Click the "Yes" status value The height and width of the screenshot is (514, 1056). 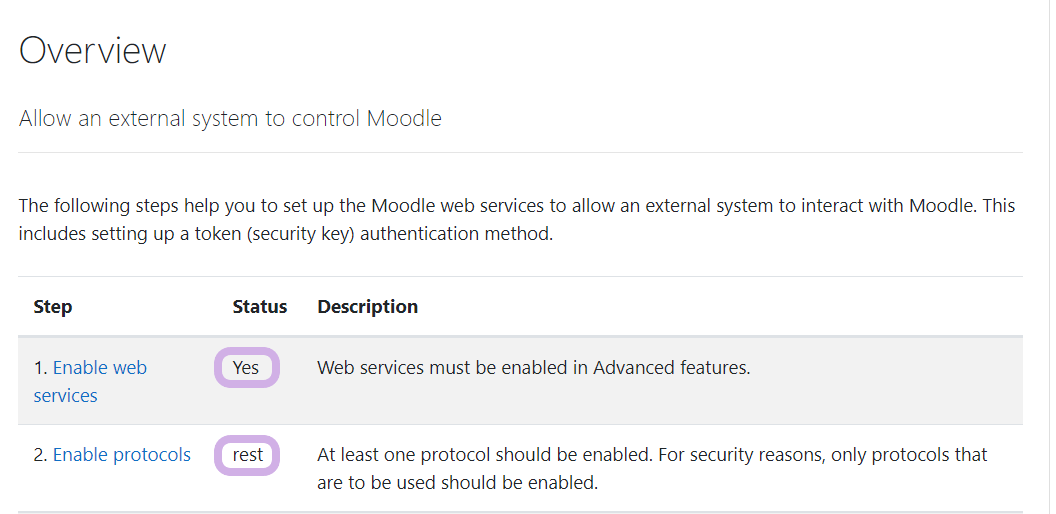pyautogui.click(x=246, y=368)
